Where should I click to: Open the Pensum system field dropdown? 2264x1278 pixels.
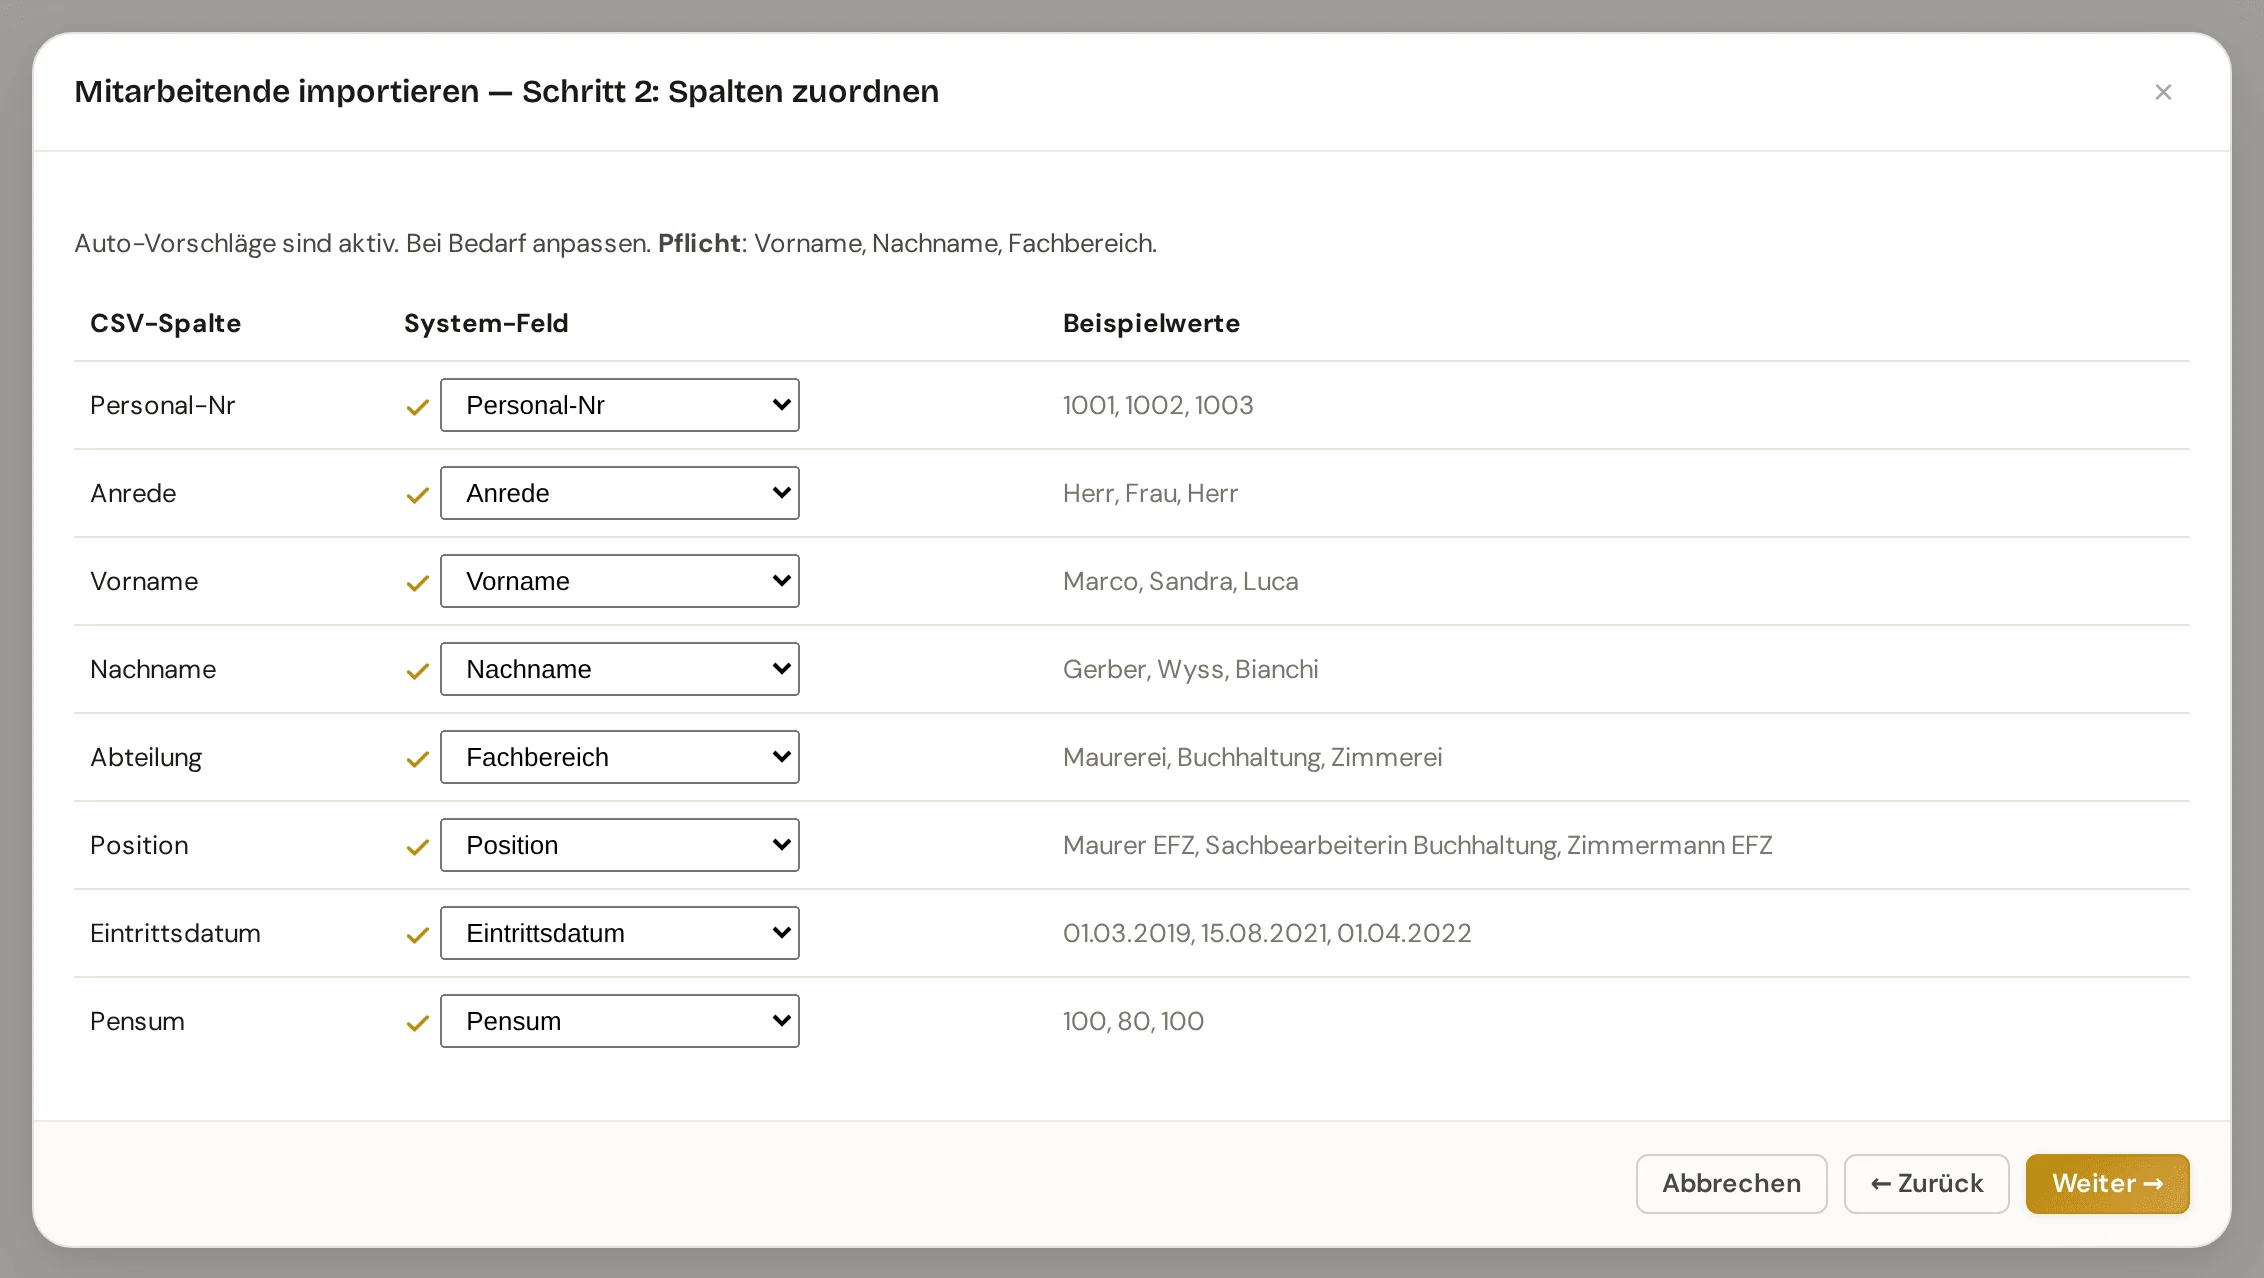tap(620, 1021)
